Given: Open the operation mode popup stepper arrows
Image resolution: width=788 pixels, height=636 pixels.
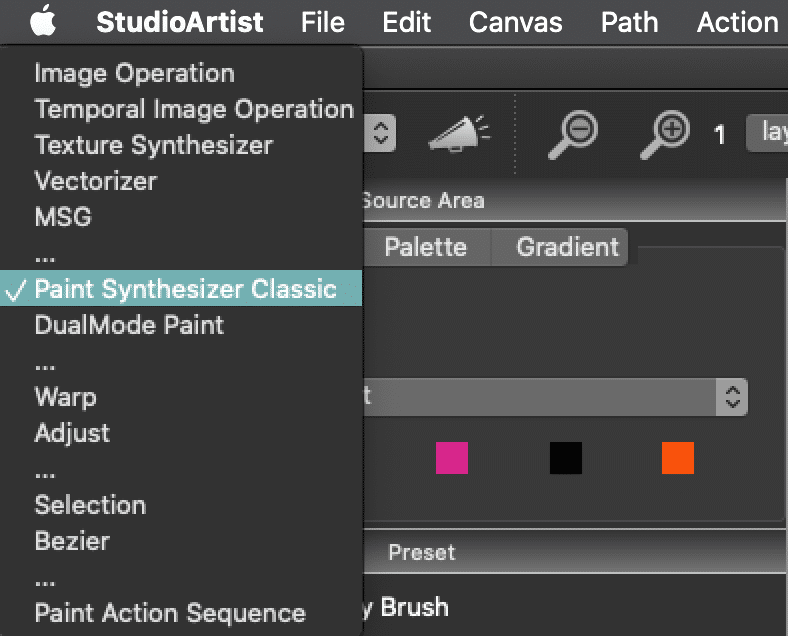Looking at the screenshot, I should pyautogui.click(x=380, y=133).
